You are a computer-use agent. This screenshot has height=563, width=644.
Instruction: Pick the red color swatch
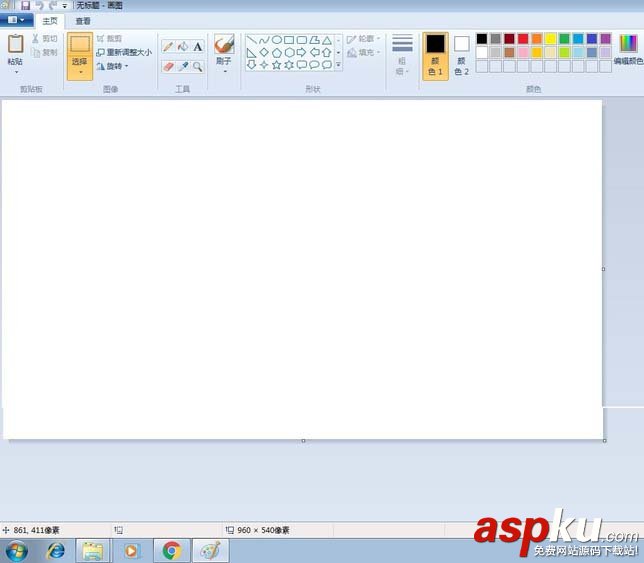(523, 39)
